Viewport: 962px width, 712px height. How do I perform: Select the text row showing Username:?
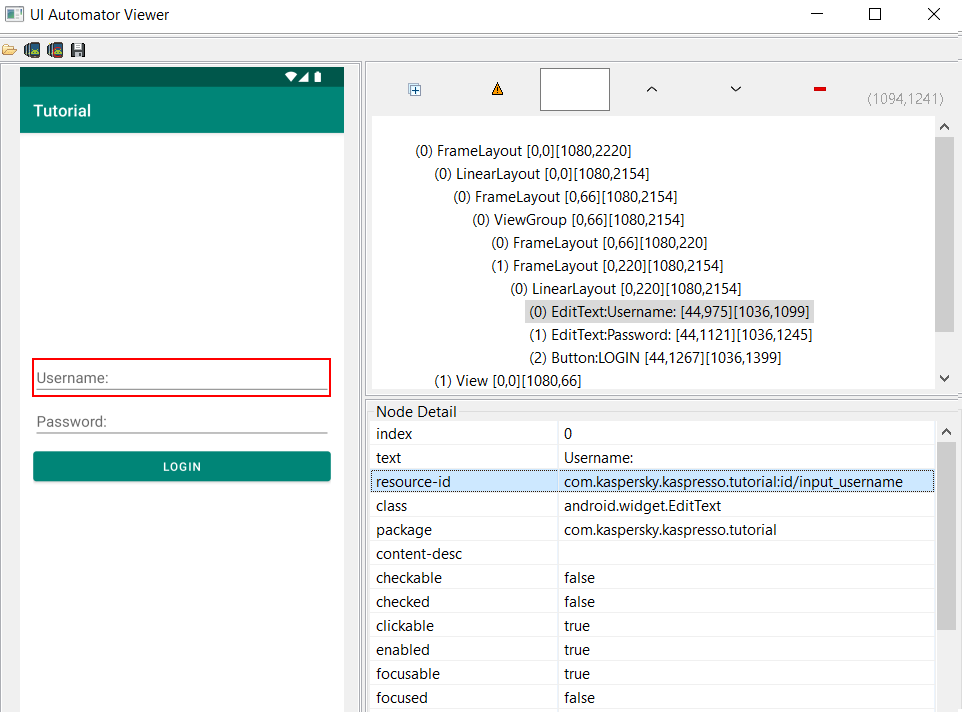[x=653, y=457]
